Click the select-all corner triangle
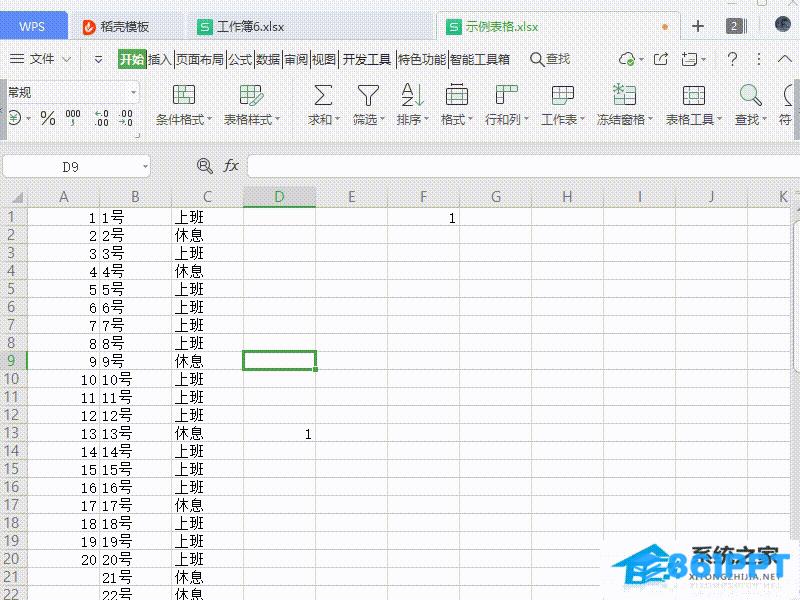 pos(15,197)
